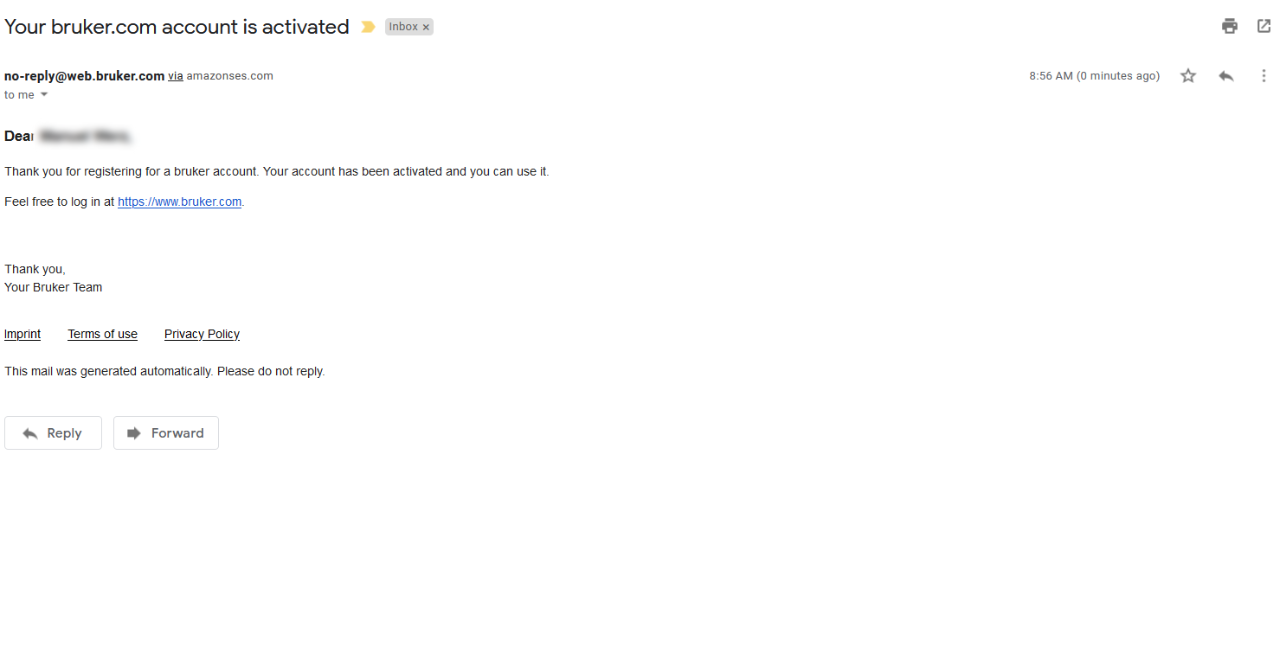Open the Privacy Policy link
Viewport: 1280px width, 672px height.
point(202,334)
